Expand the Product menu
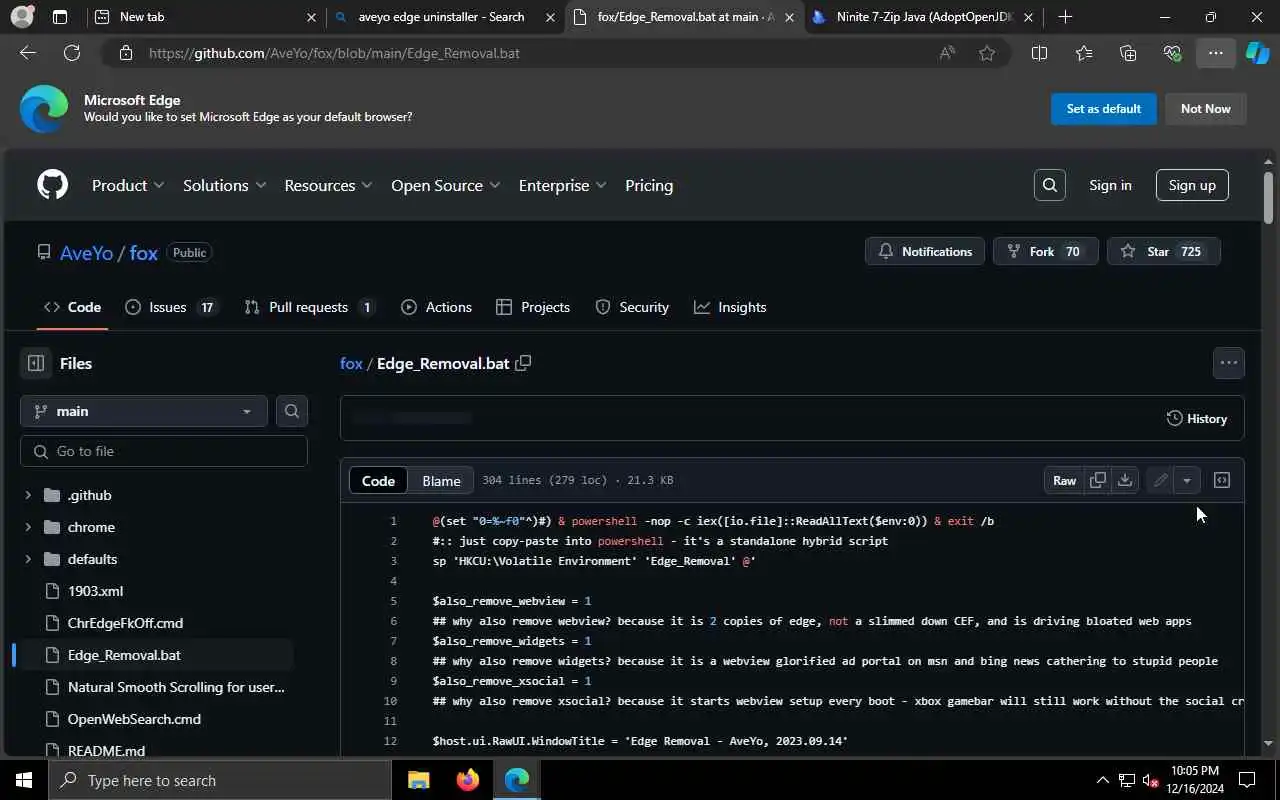 coord(128,185)
